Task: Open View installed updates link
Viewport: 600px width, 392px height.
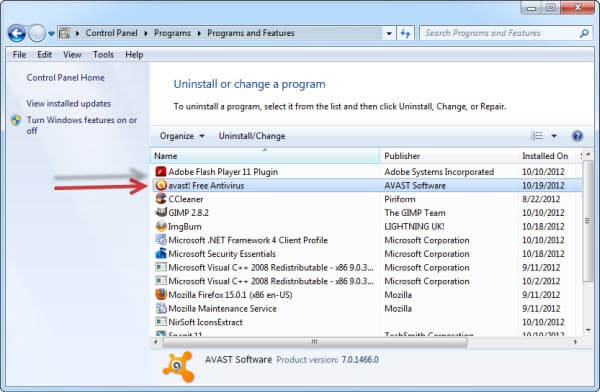Action: point(69,103)
